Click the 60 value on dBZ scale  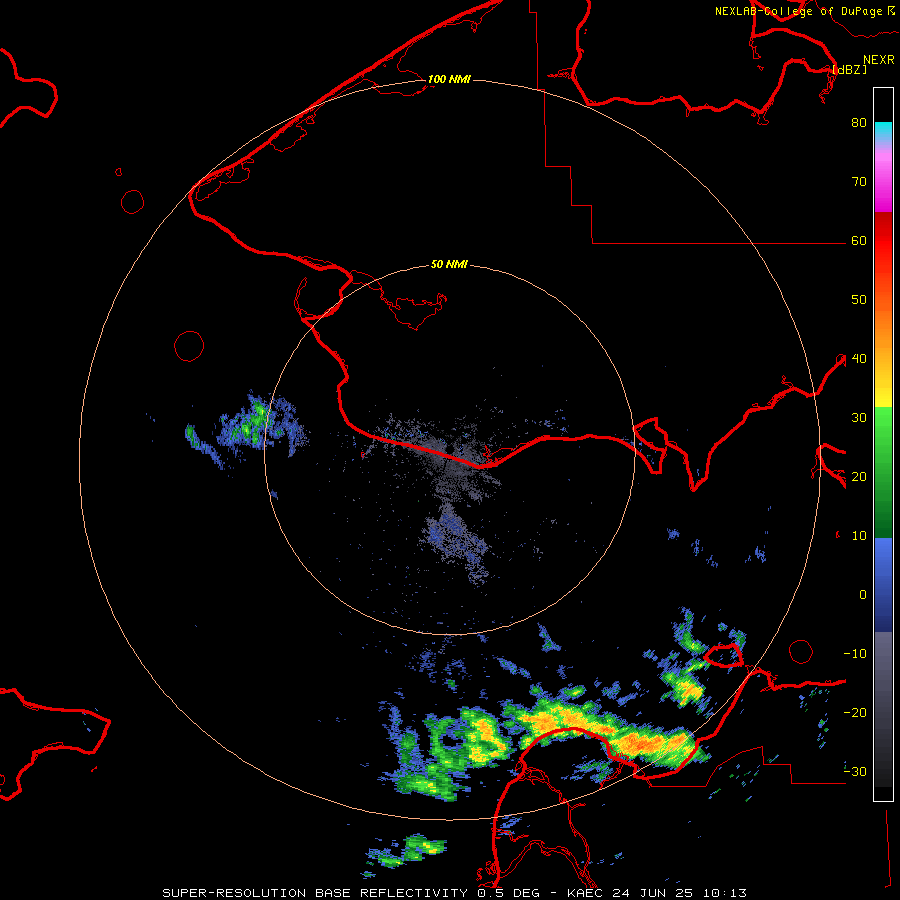click(859, 241)
